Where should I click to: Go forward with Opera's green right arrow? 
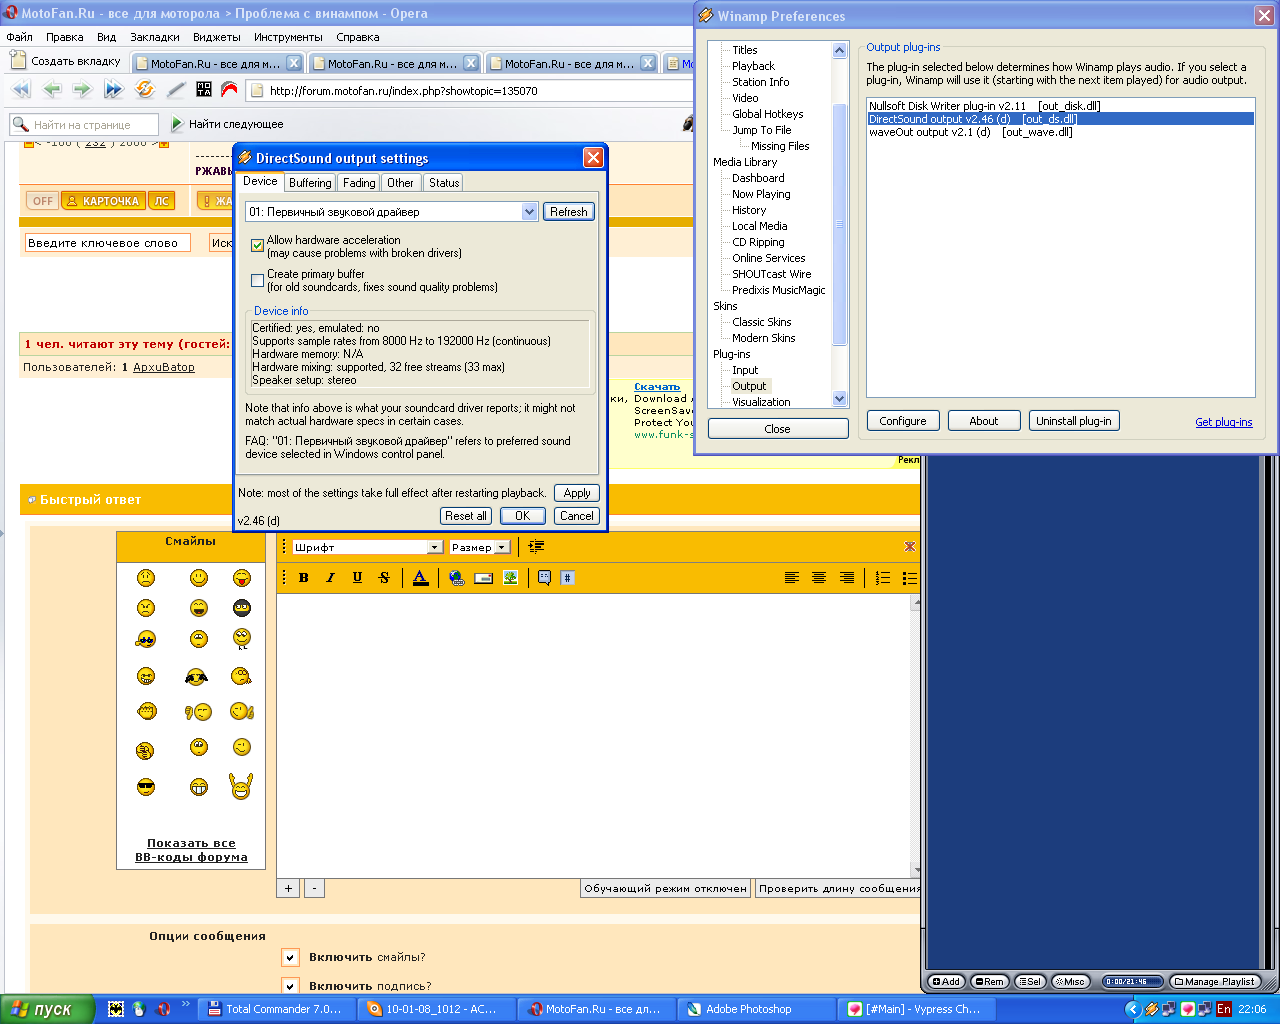tap(82, 90)
